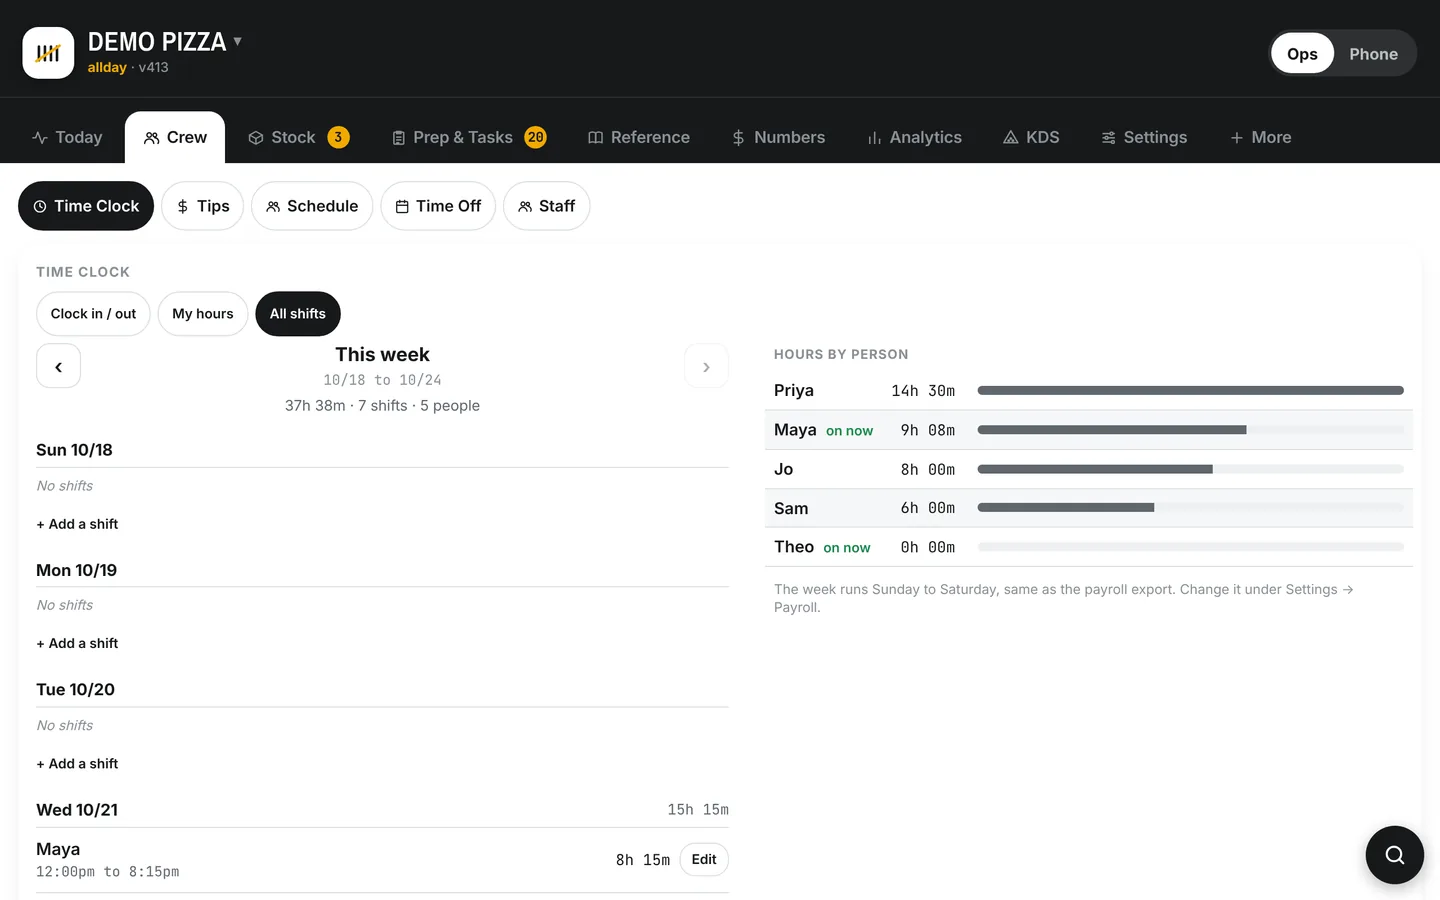This screenshot has width=1440, height=900.
Task: Switch to Ops mode
Action: pyautogui.click(x=1302, y=54)
